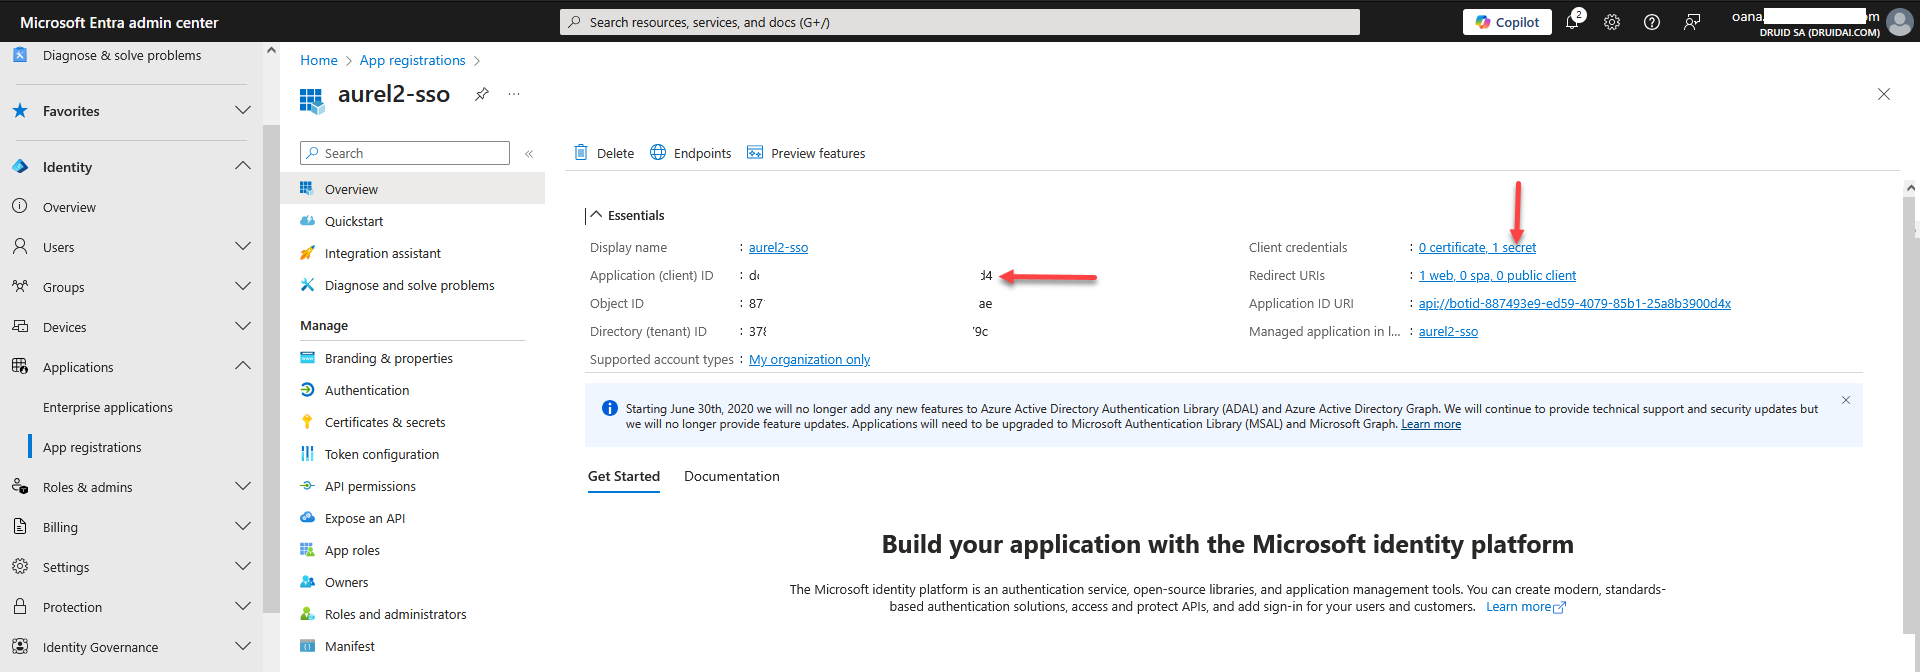Open the aurel2-sso display name link
This screenshot has width=1920, height=672.
[x=778, y=247]
